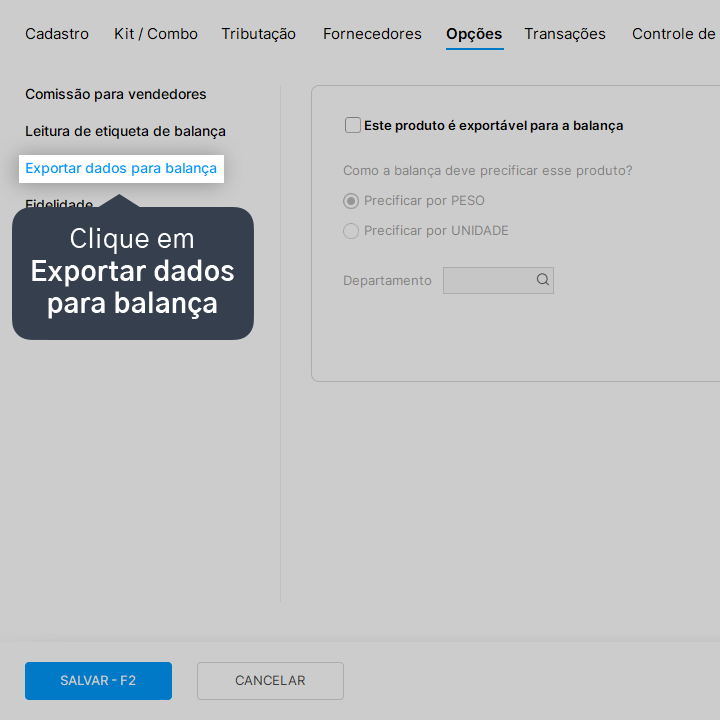Viewport: 720px width, 720px height.
Task: Go to the Fornecedores tab
Action: (x=372, y=34)
